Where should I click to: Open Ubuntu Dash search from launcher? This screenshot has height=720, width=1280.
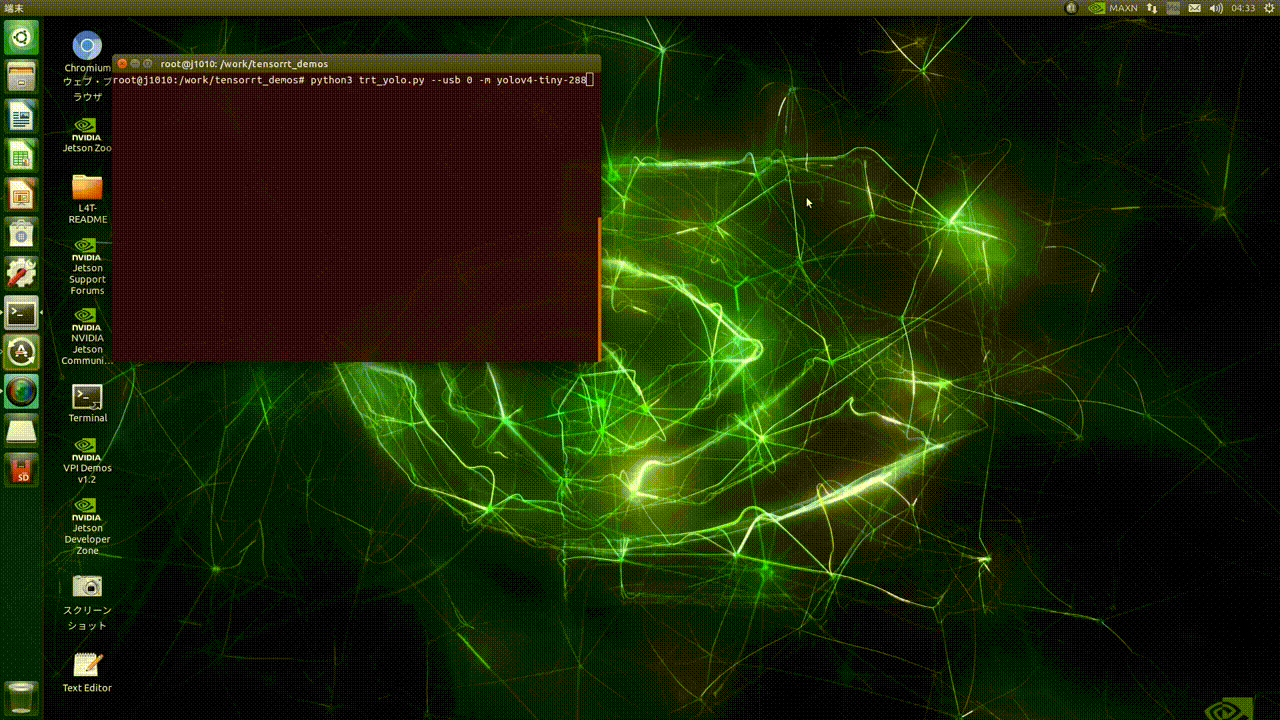coord(21,38)
